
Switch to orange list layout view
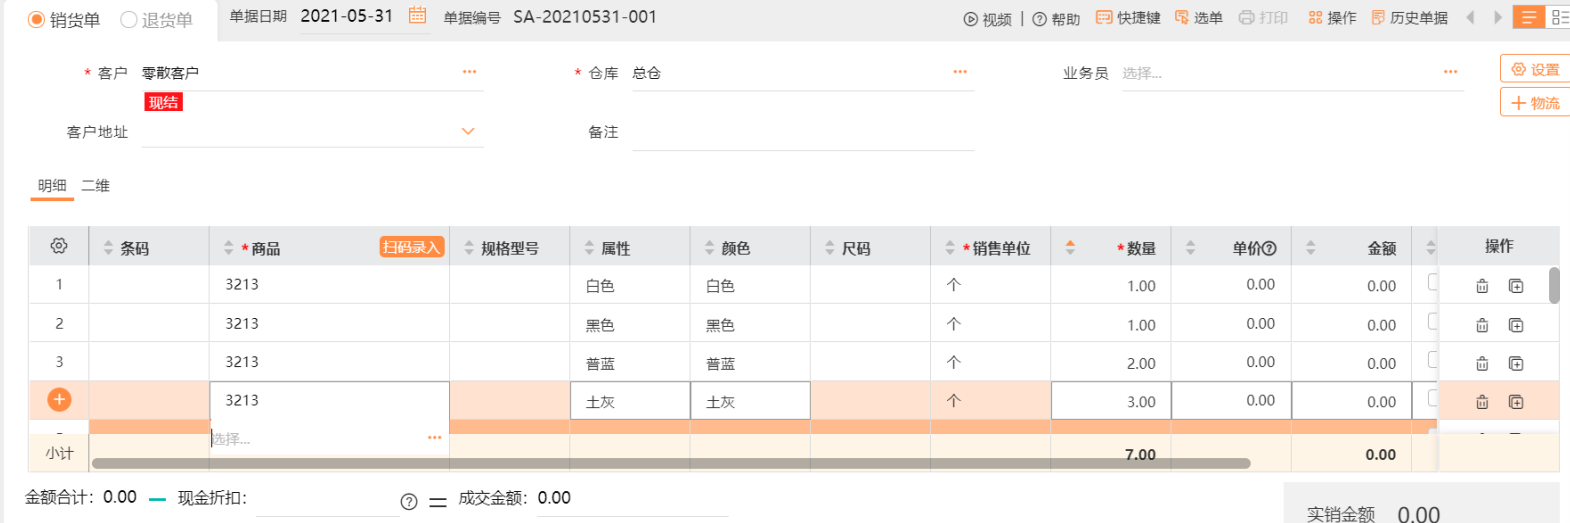tap(1528, 17)
